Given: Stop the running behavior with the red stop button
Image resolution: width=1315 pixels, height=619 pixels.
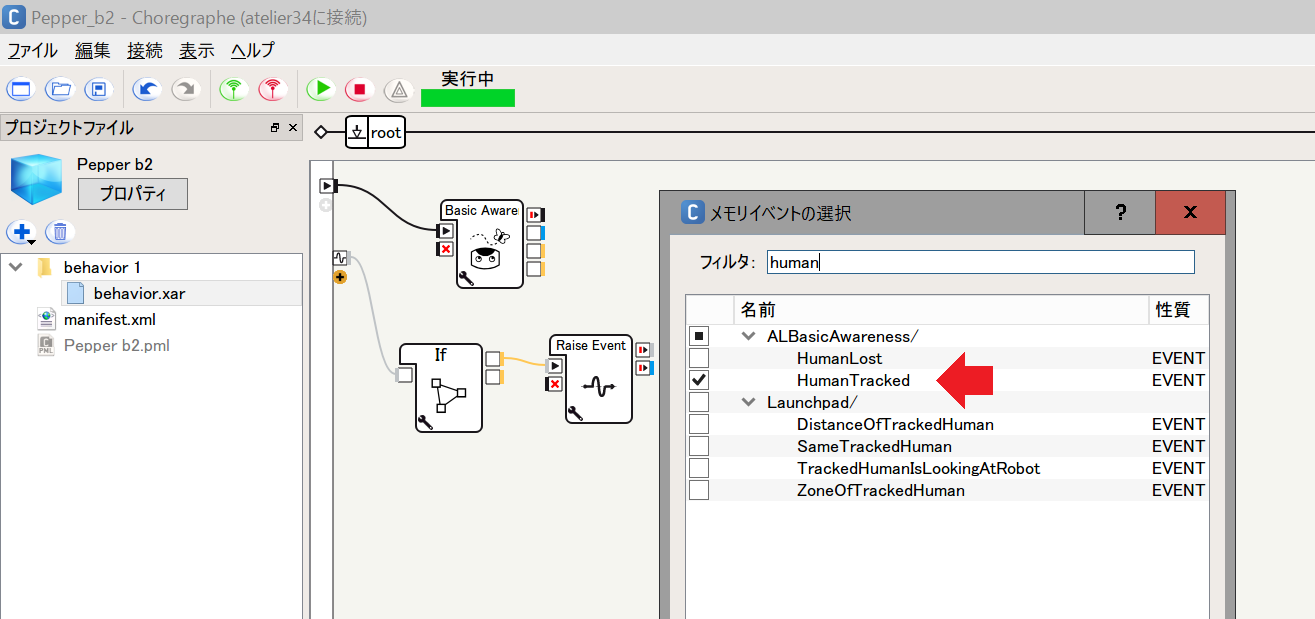Looking at the screenshot, I should point(360,89).
